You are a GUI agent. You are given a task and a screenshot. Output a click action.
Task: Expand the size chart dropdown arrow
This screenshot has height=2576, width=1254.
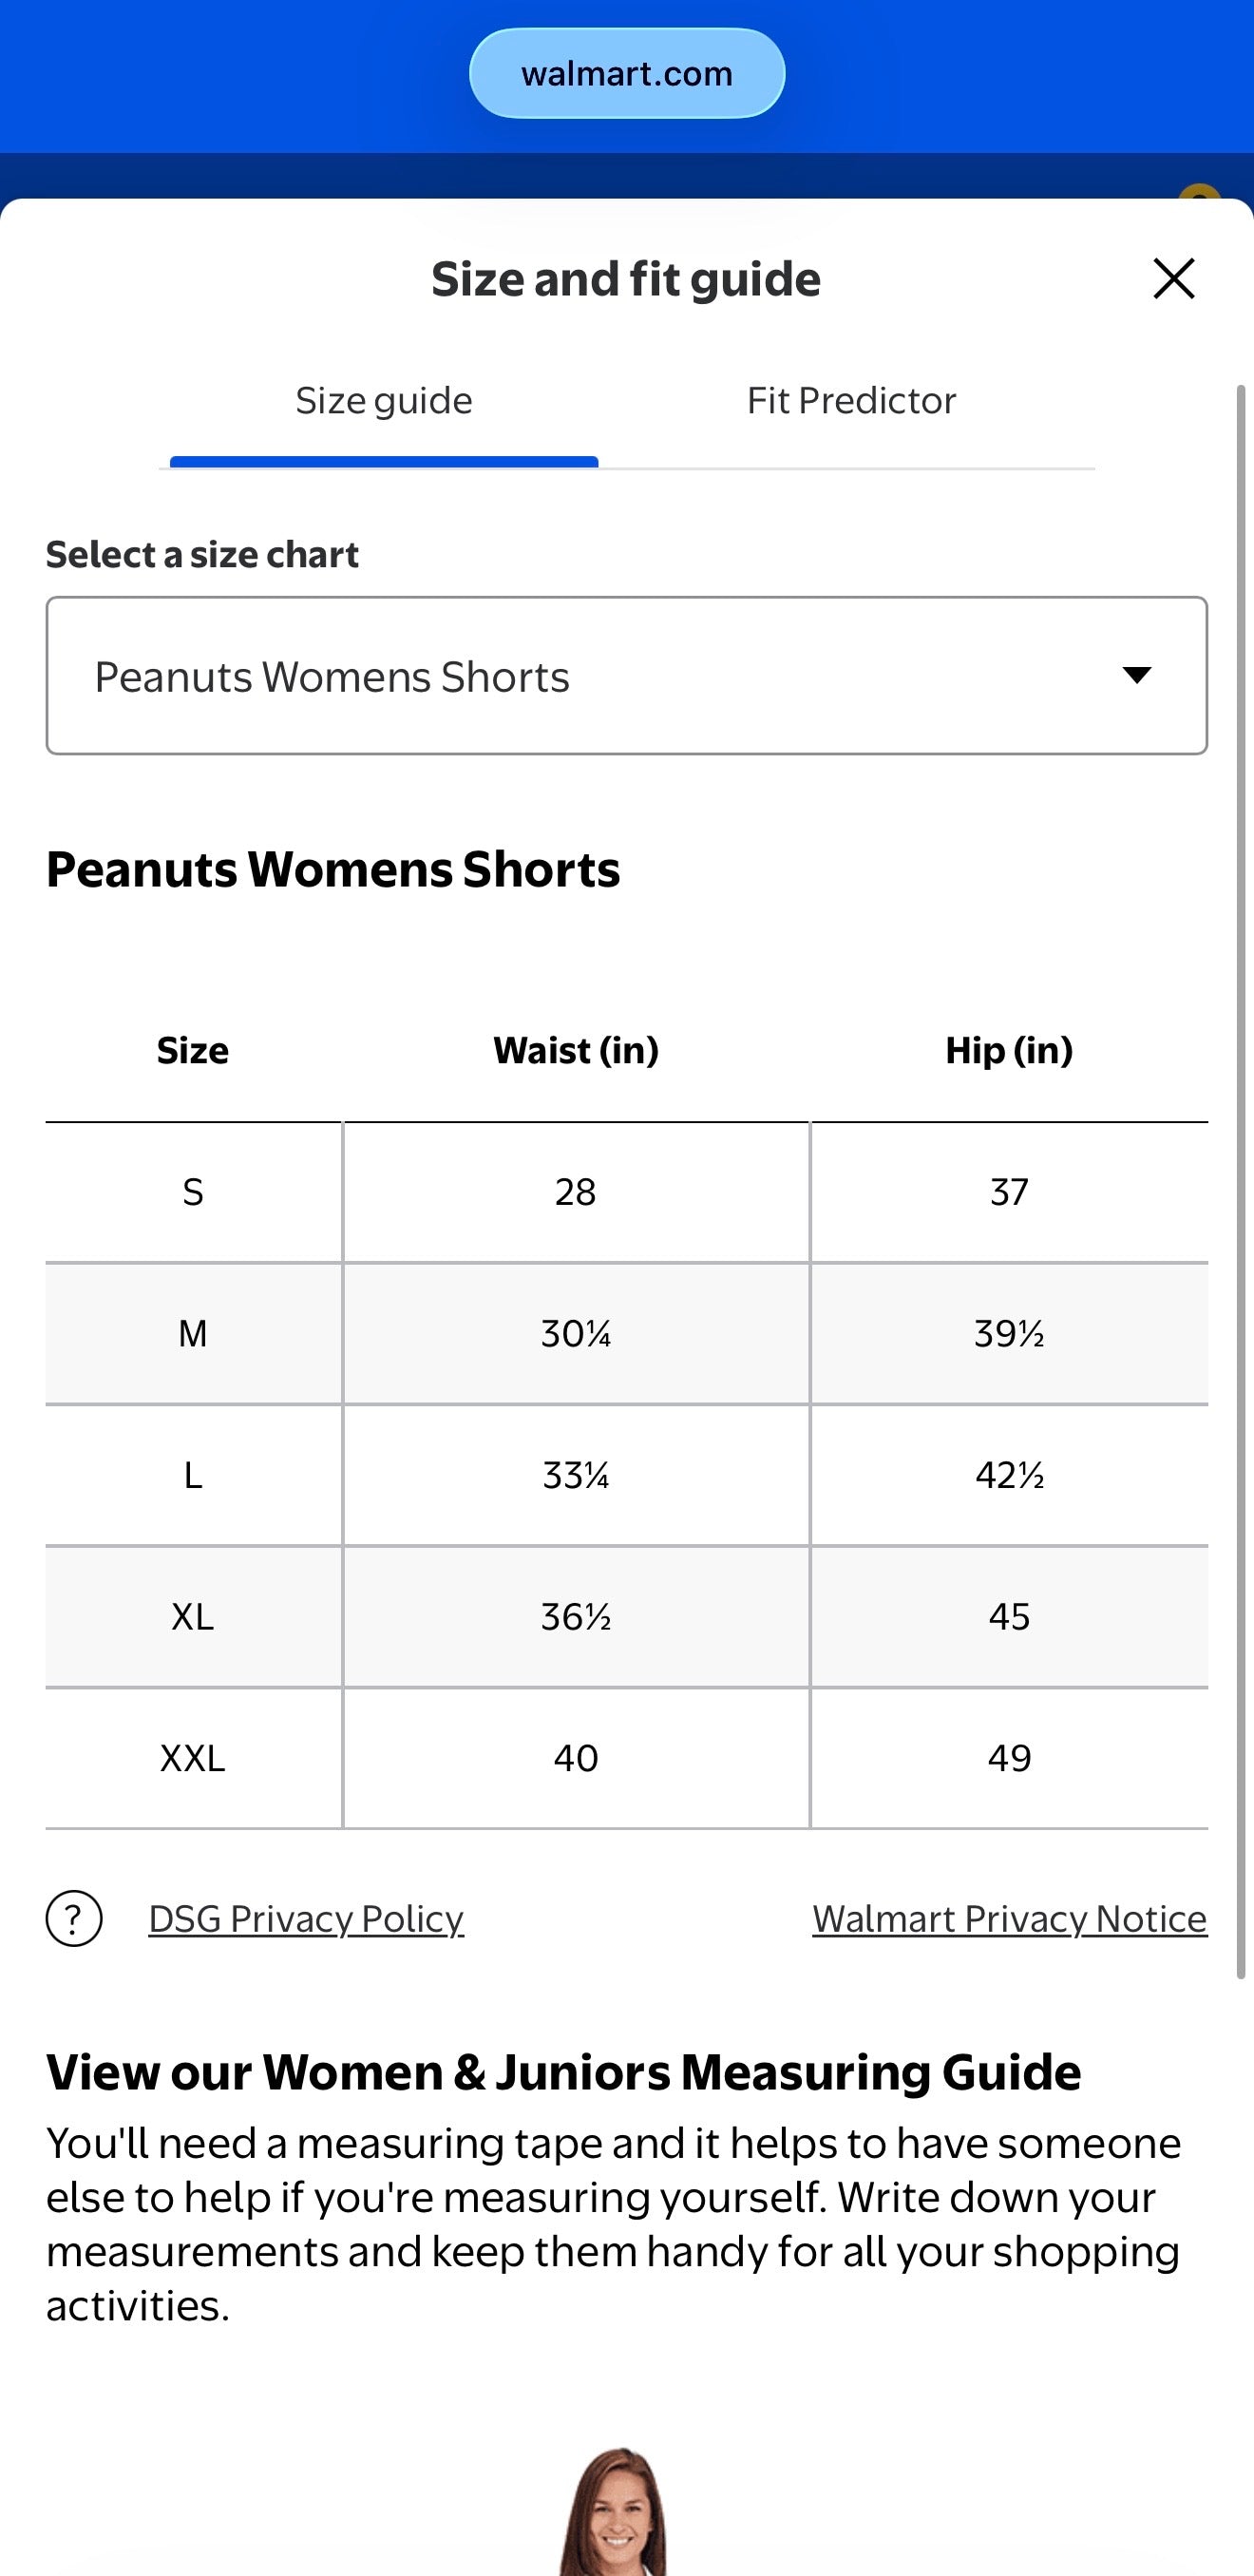click(x=1136, y=675)
